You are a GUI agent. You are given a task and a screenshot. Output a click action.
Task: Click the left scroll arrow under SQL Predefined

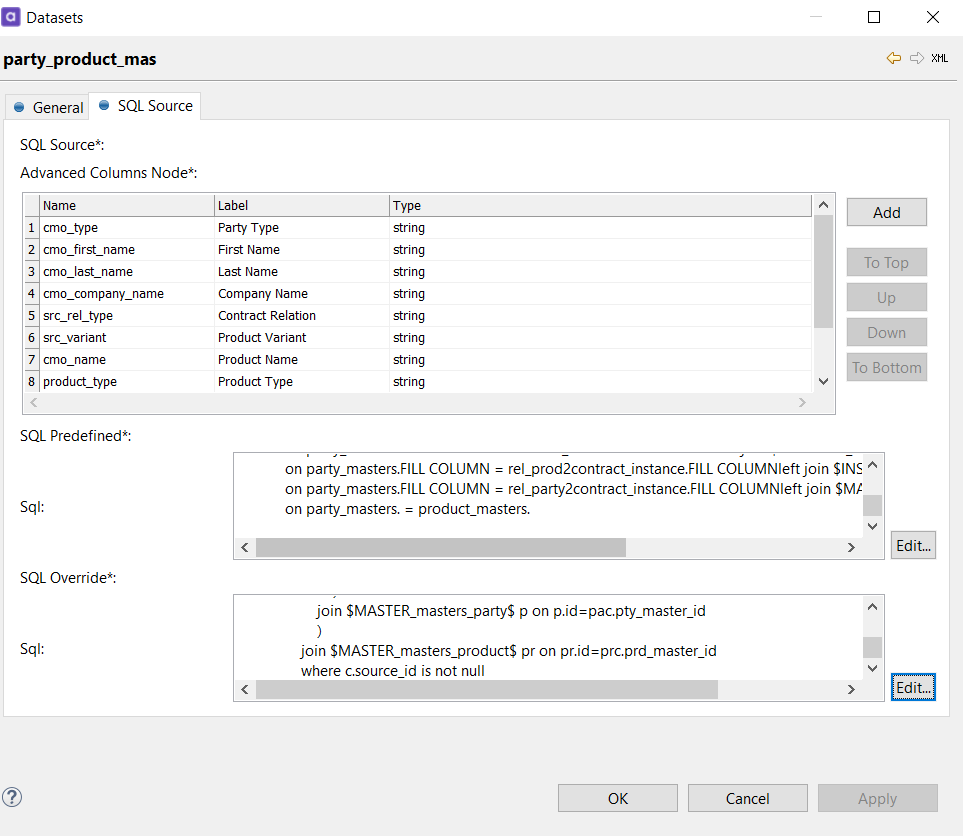(x=244, y=548)
